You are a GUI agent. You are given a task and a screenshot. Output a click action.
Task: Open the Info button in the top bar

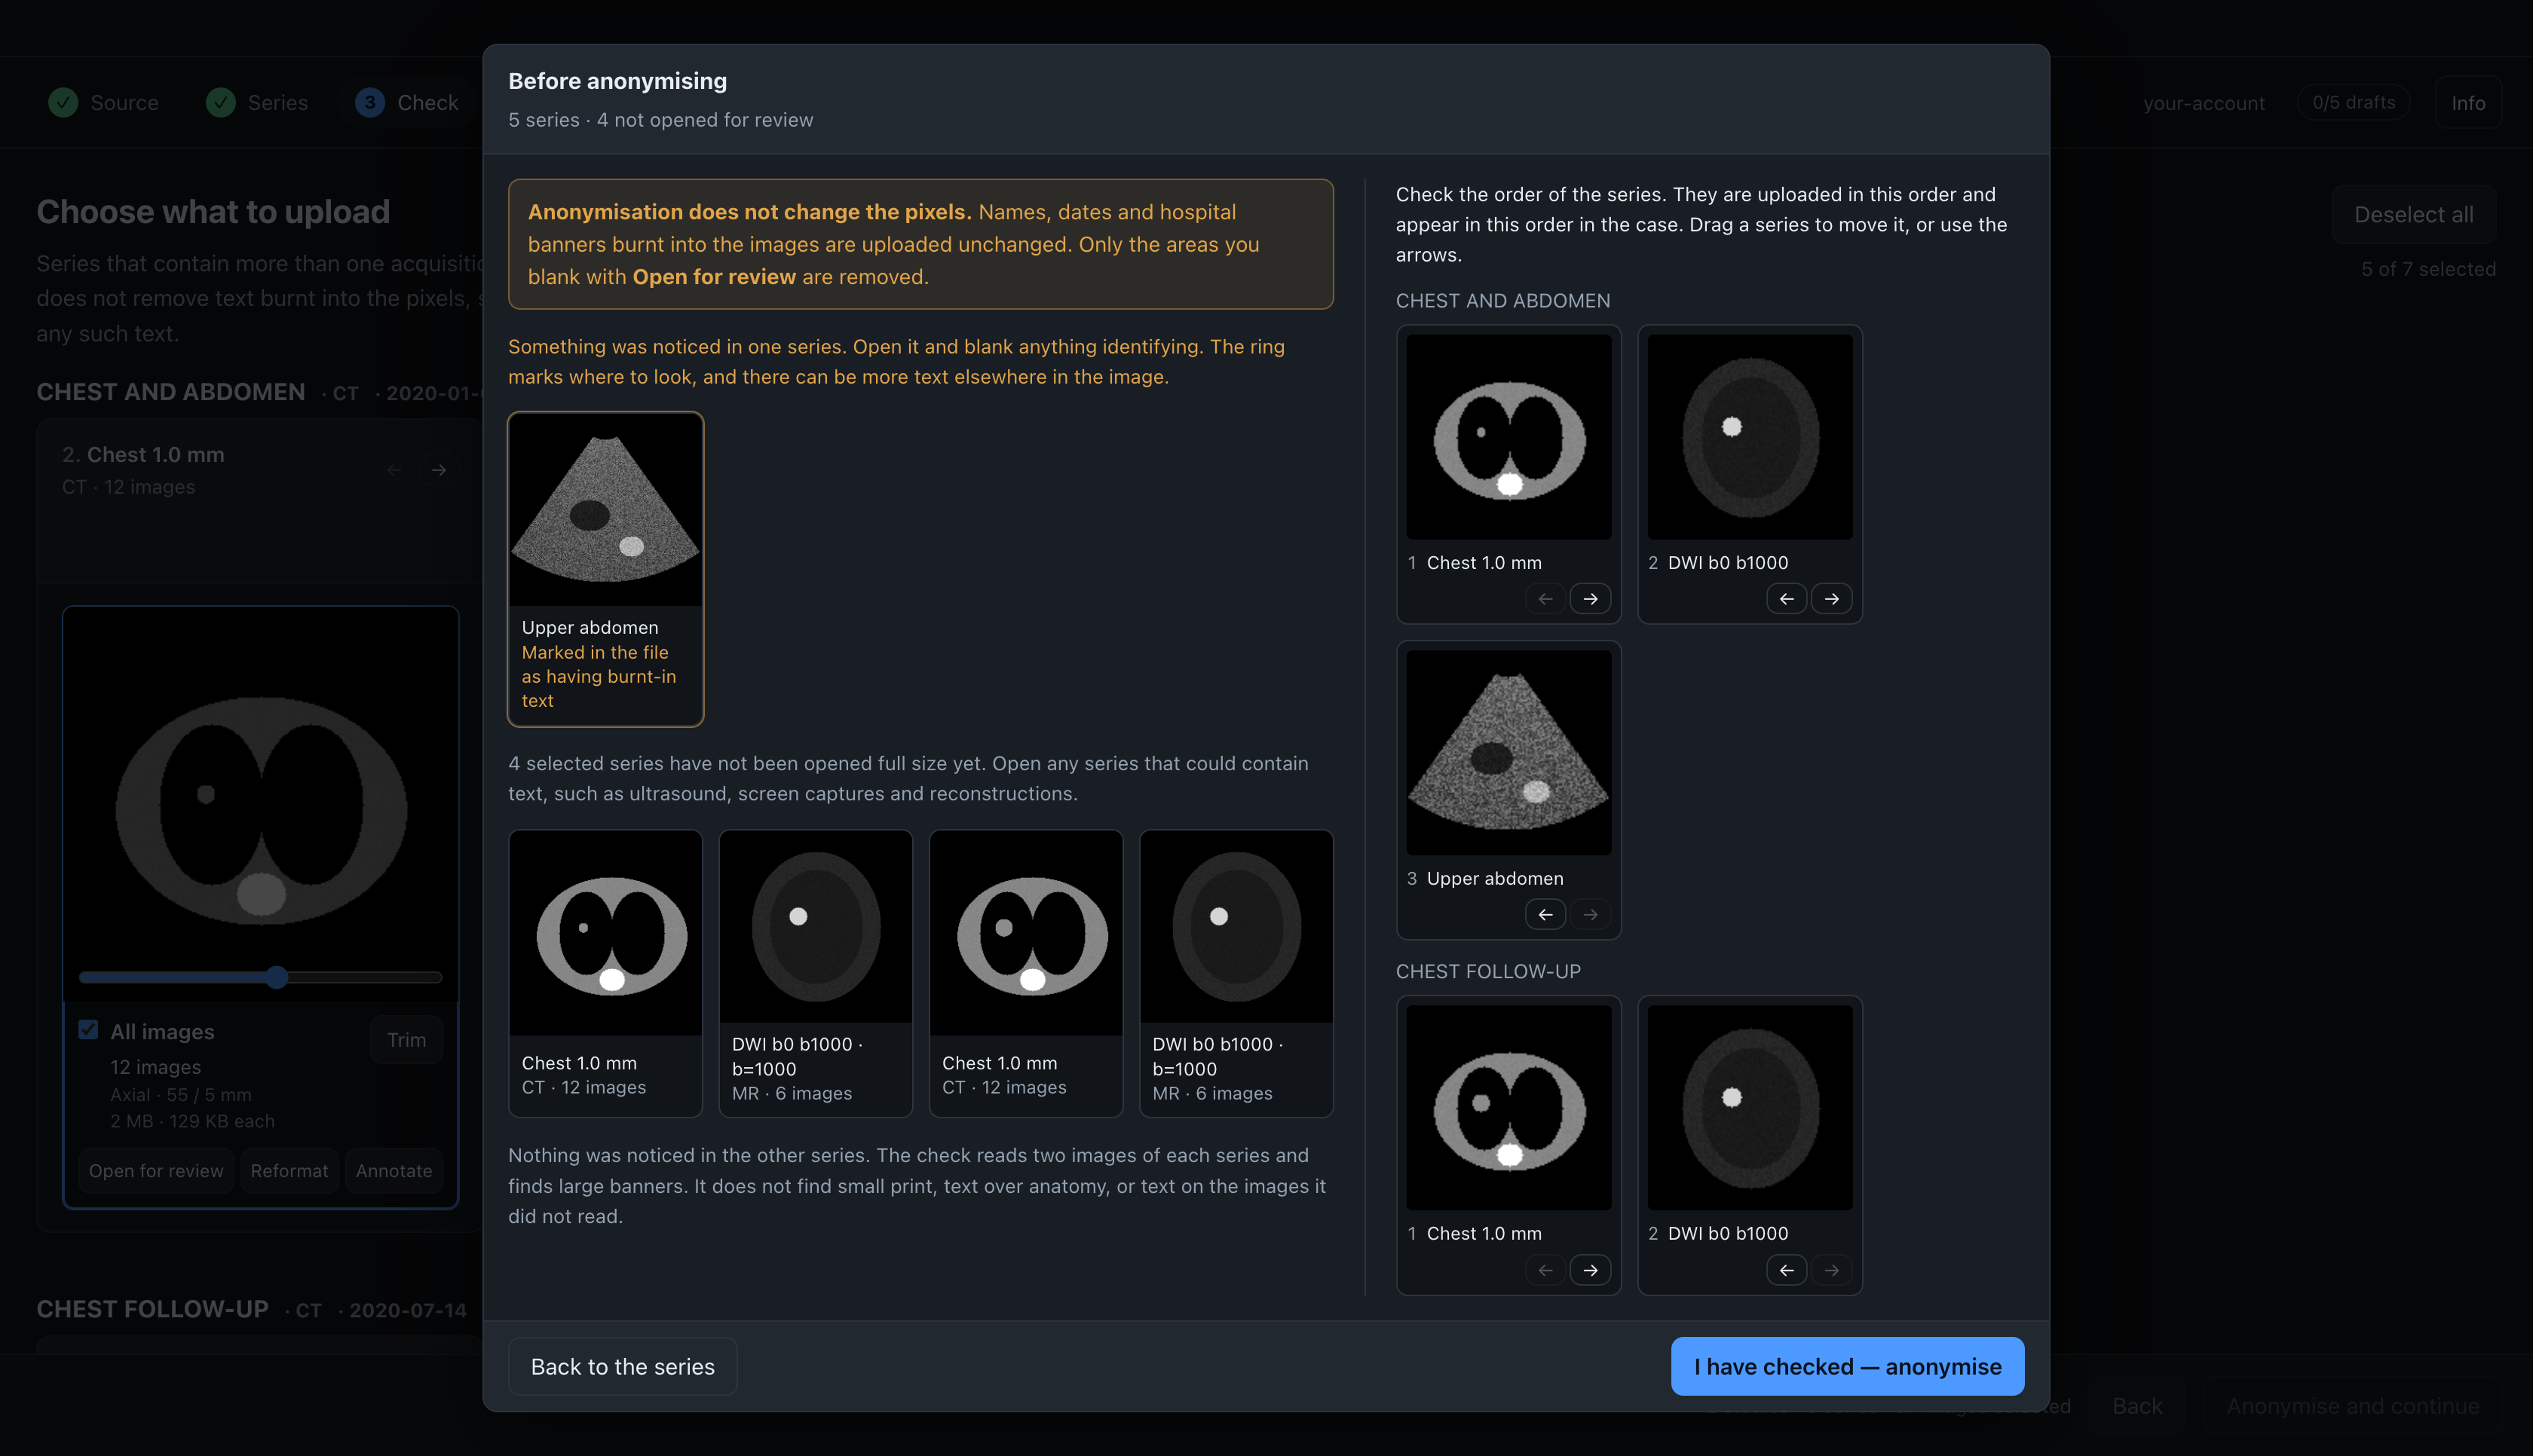[2468, 102]
